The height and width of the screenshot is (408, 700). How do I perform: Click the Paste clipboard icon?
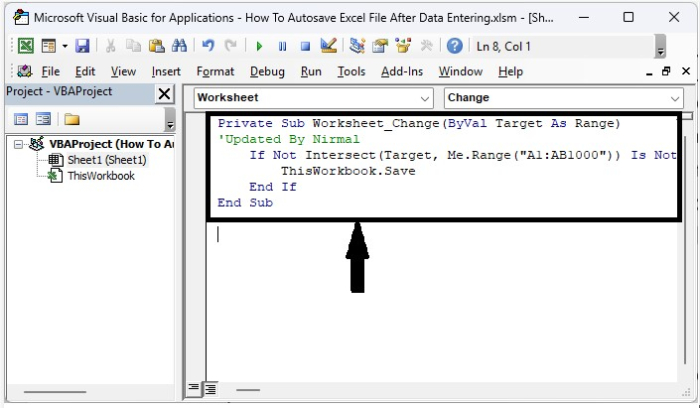click(157, 46)
